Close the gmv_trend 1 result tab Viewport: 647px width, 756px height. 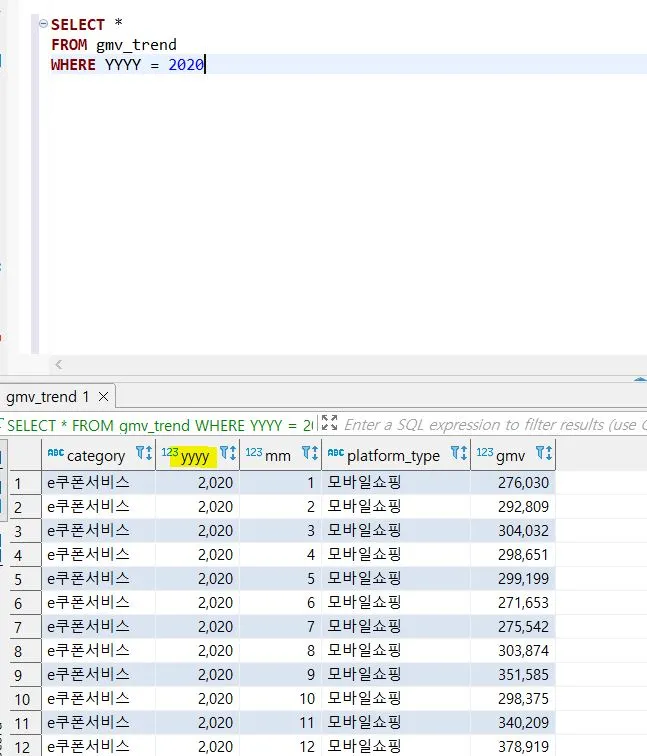coord(103,397)
